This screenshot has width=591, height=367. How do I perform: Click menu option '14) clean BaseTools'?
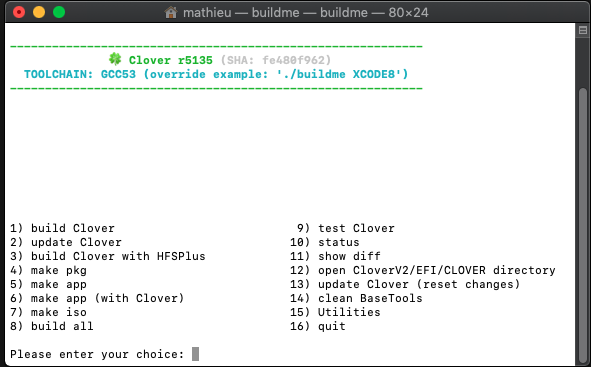click(356, 298)
